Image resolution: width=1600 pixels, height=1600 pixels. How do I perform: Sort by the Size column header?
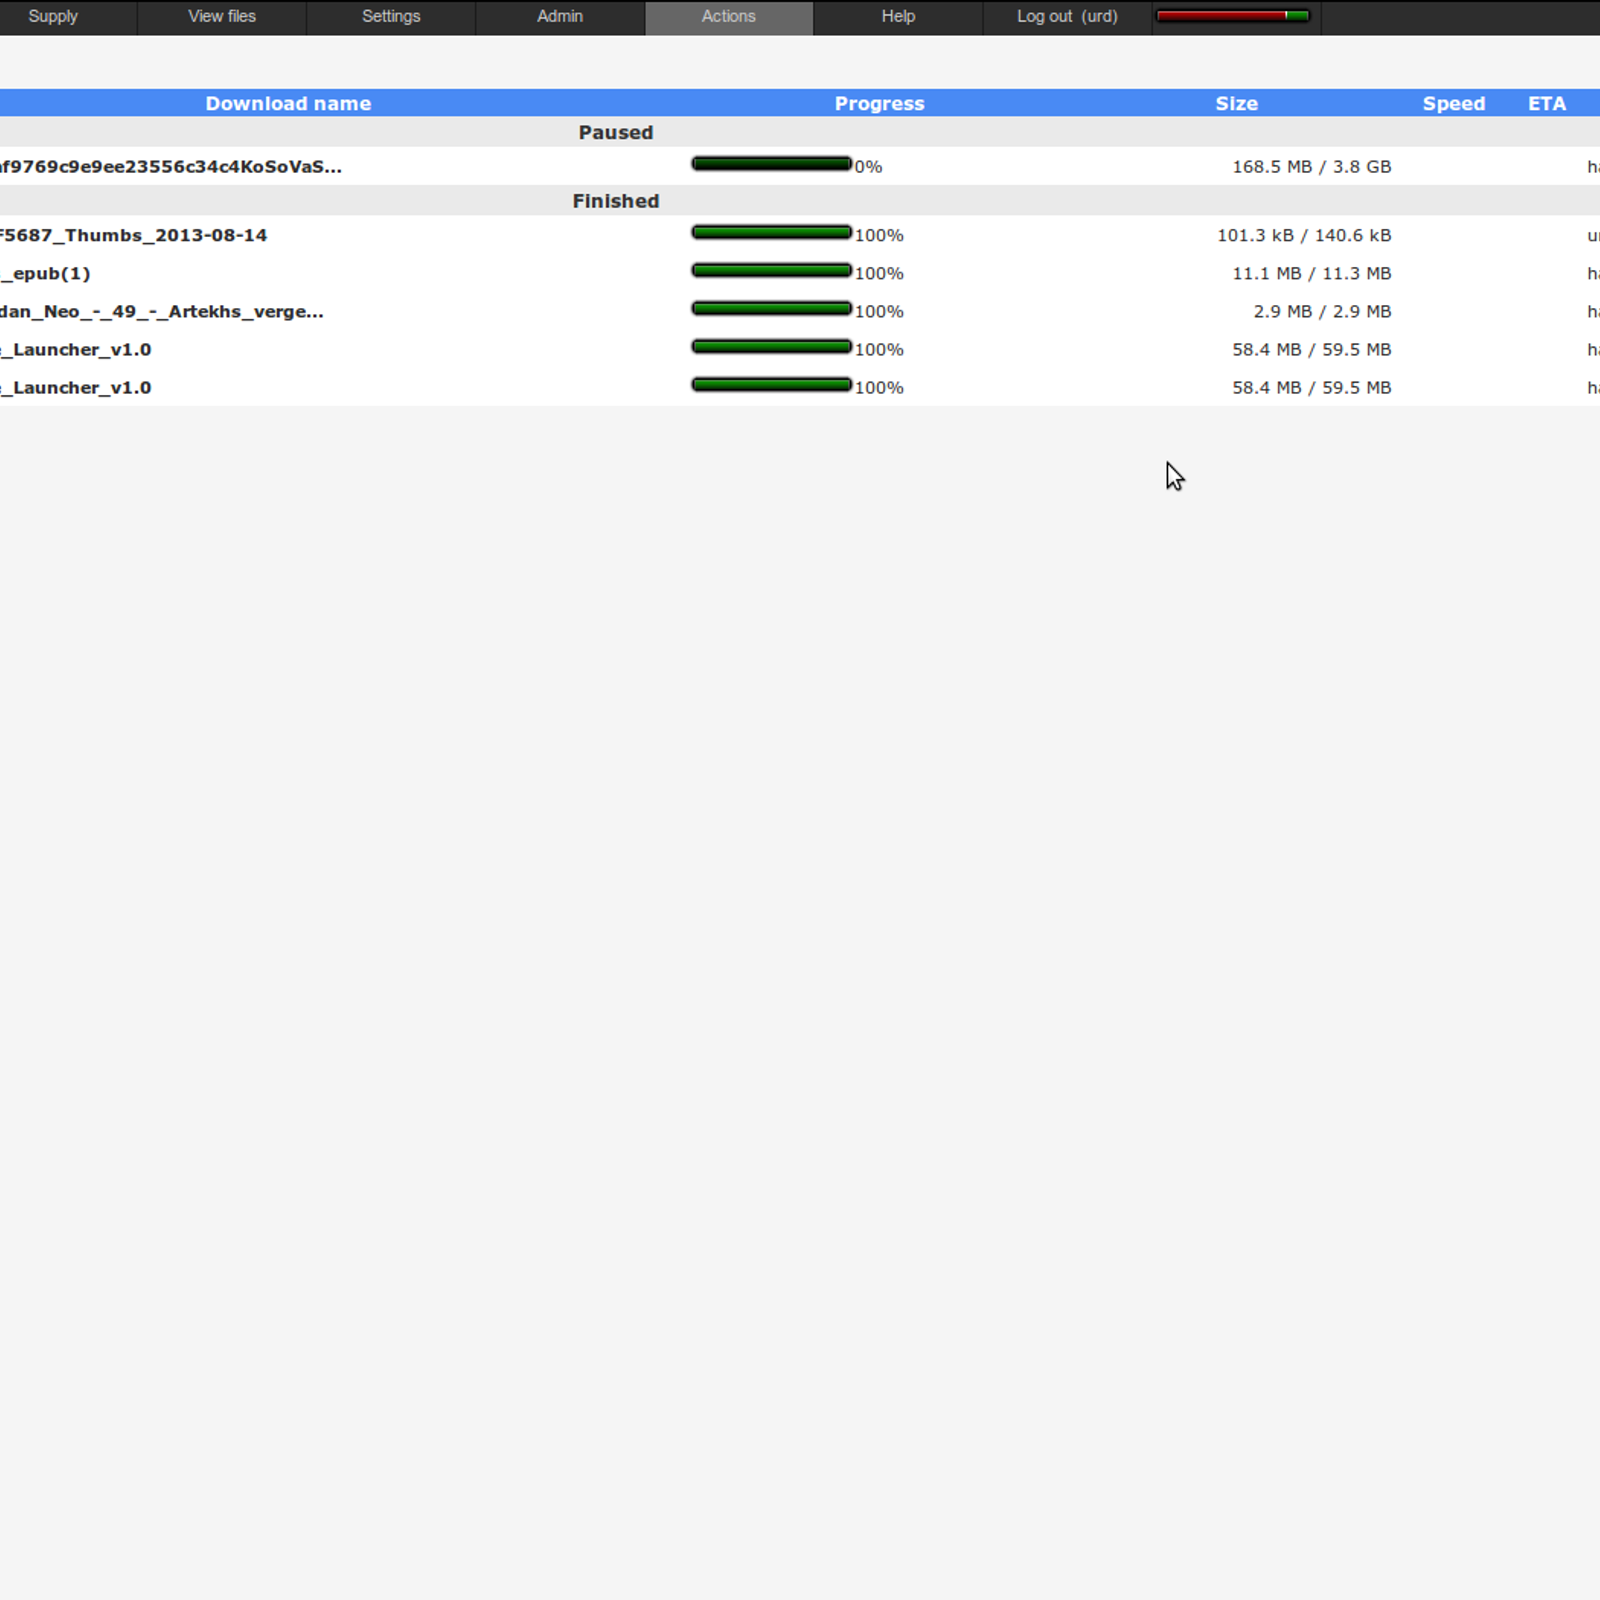click(x=1236, y=104)
